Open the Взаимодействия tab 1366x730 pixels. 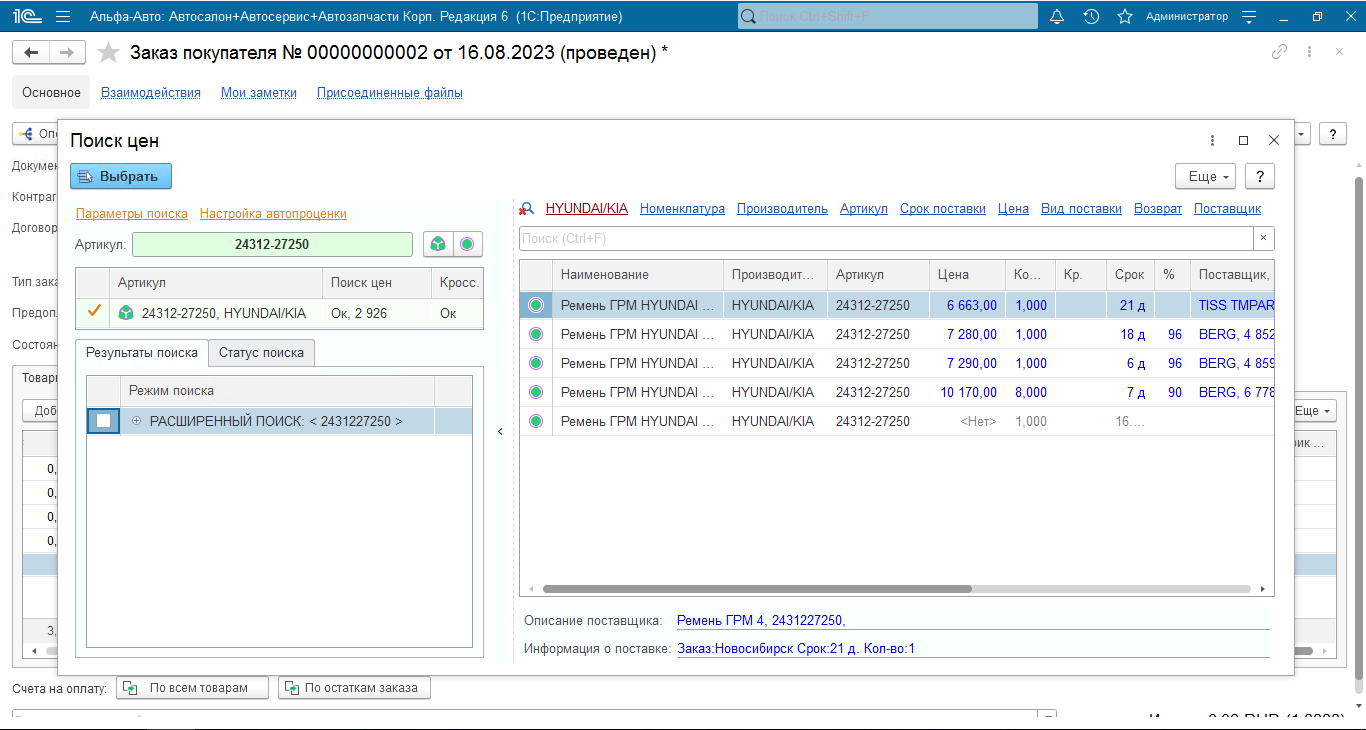coord(151,92)
